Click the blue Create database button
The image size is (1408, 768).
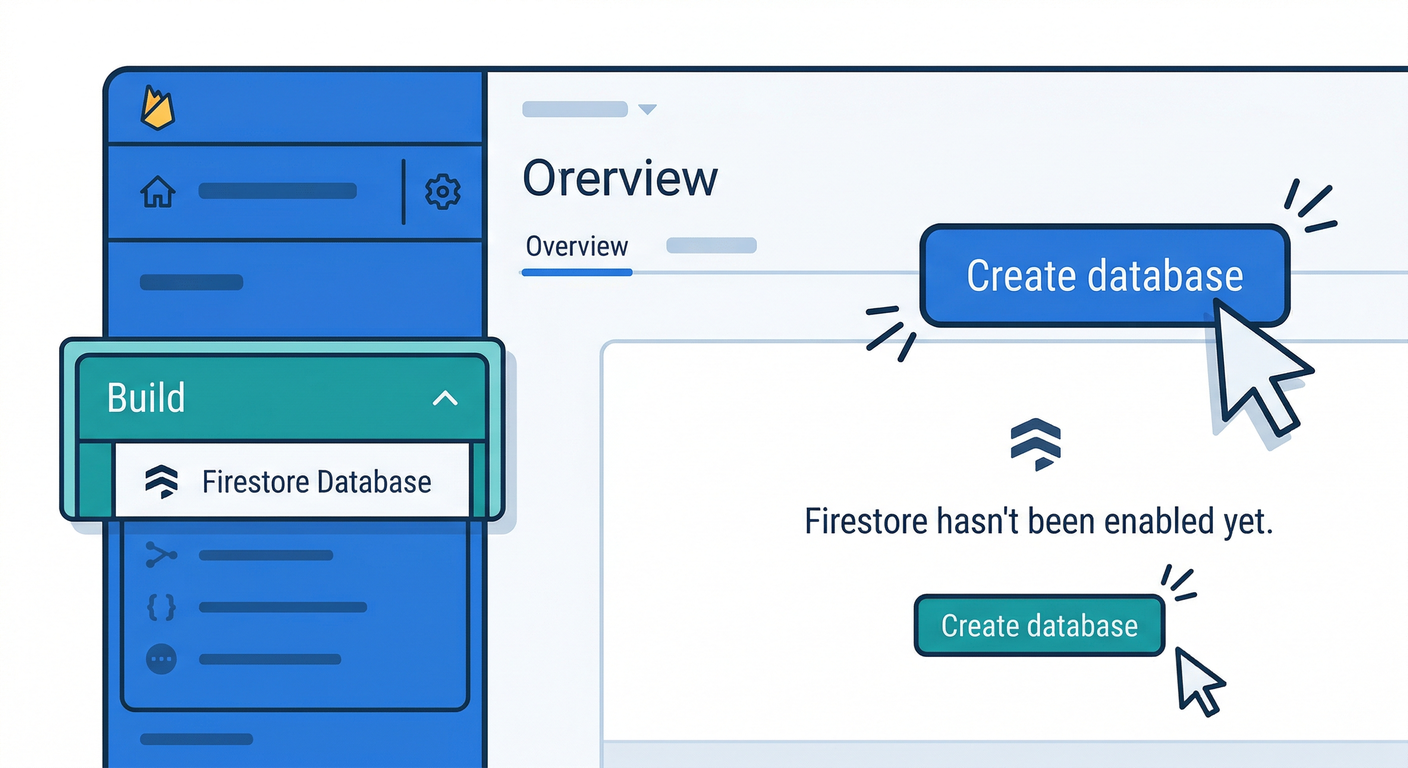[1104, 277]
